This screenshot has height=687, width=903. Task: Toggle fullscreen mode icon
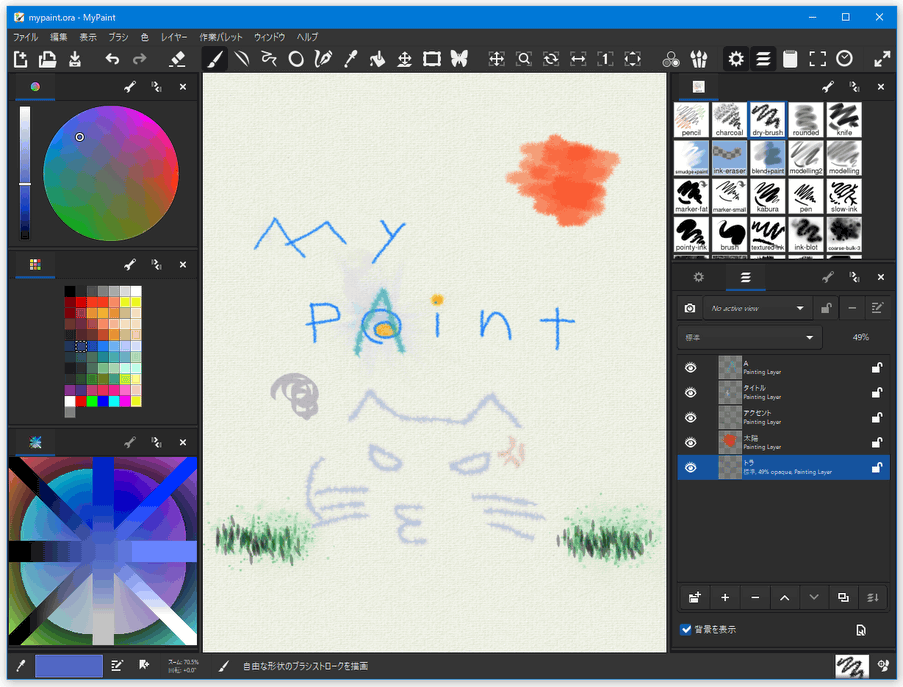click(818, 59)
